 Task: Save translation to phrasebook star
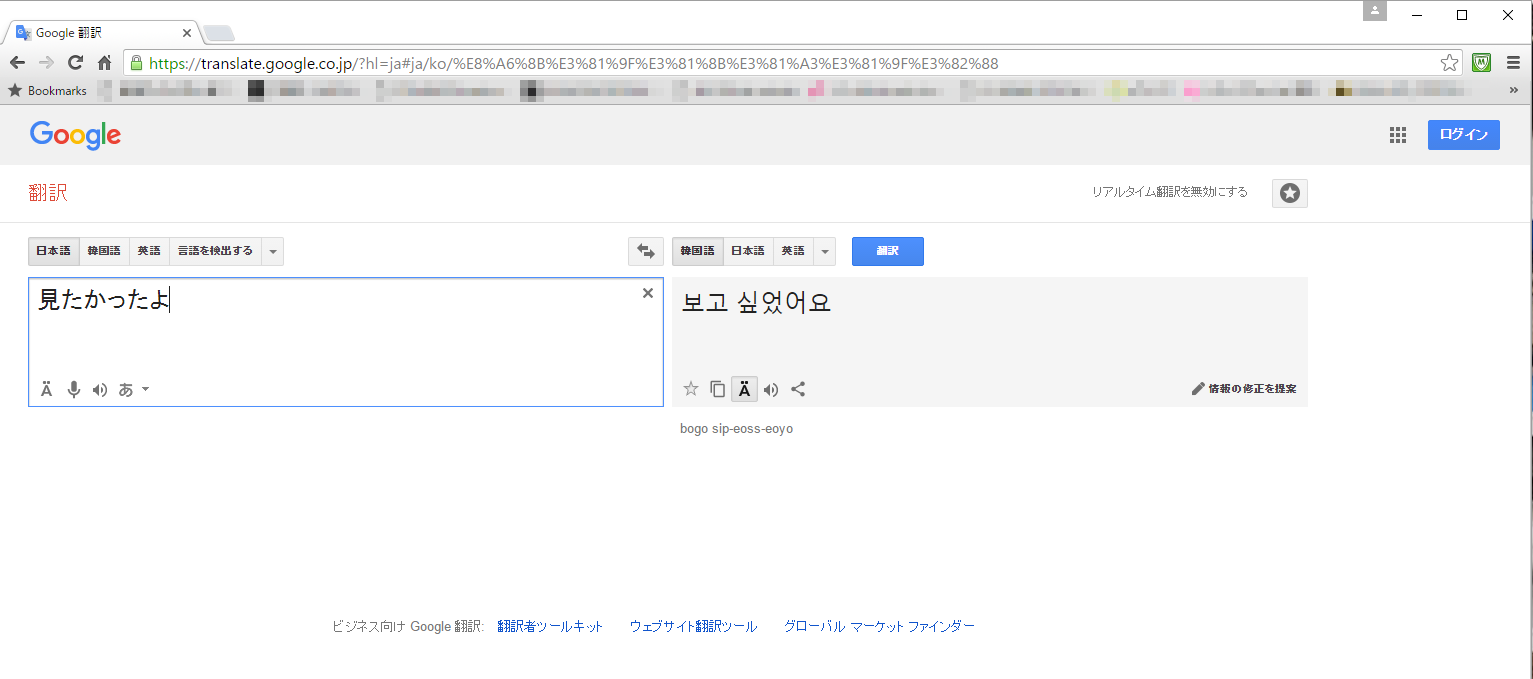click(x=691, y=389)
